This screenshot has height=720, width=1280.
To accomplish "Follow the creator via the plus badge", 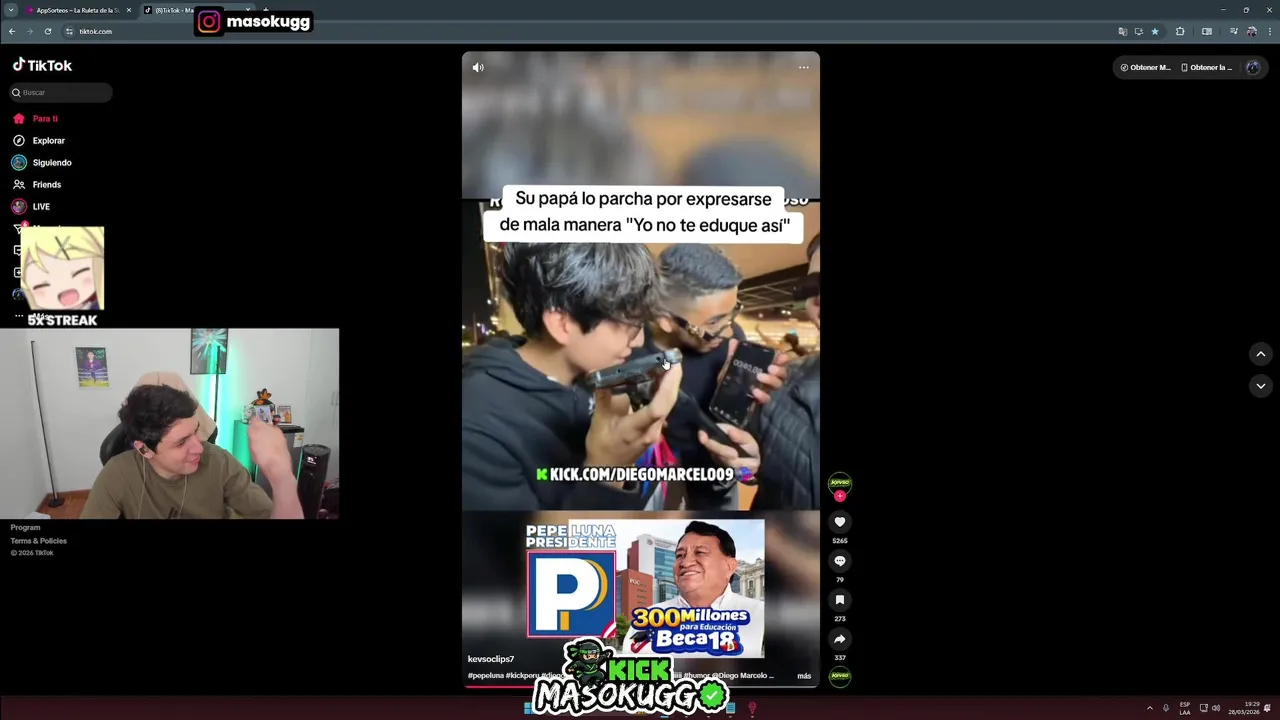I will (x=840, y=496).
